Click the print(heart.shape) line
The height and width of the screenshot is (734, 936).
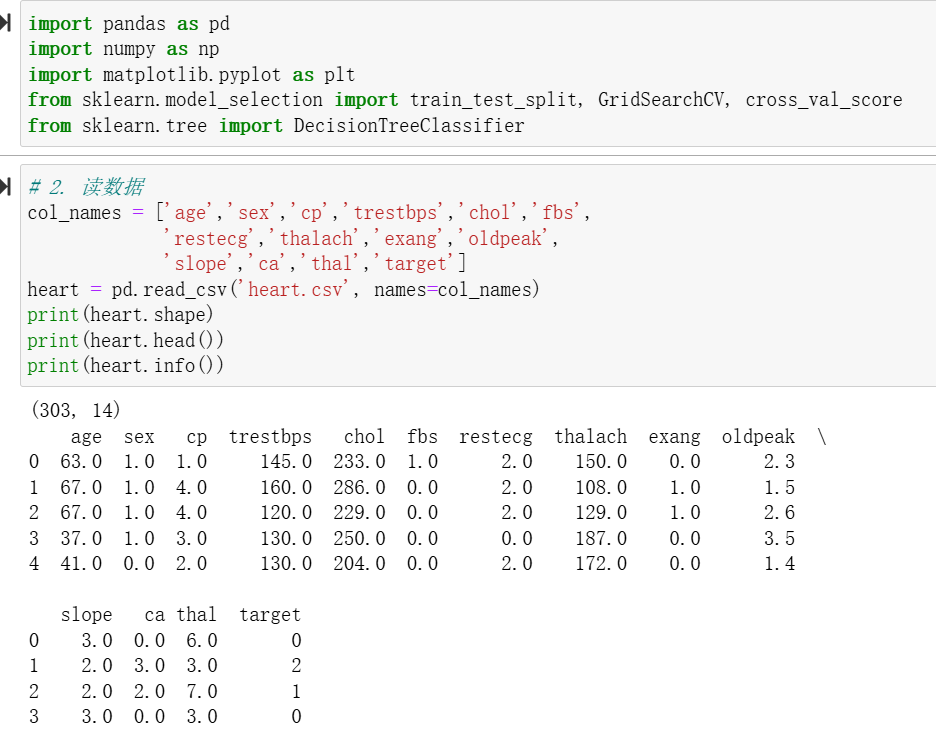(120, 315)
